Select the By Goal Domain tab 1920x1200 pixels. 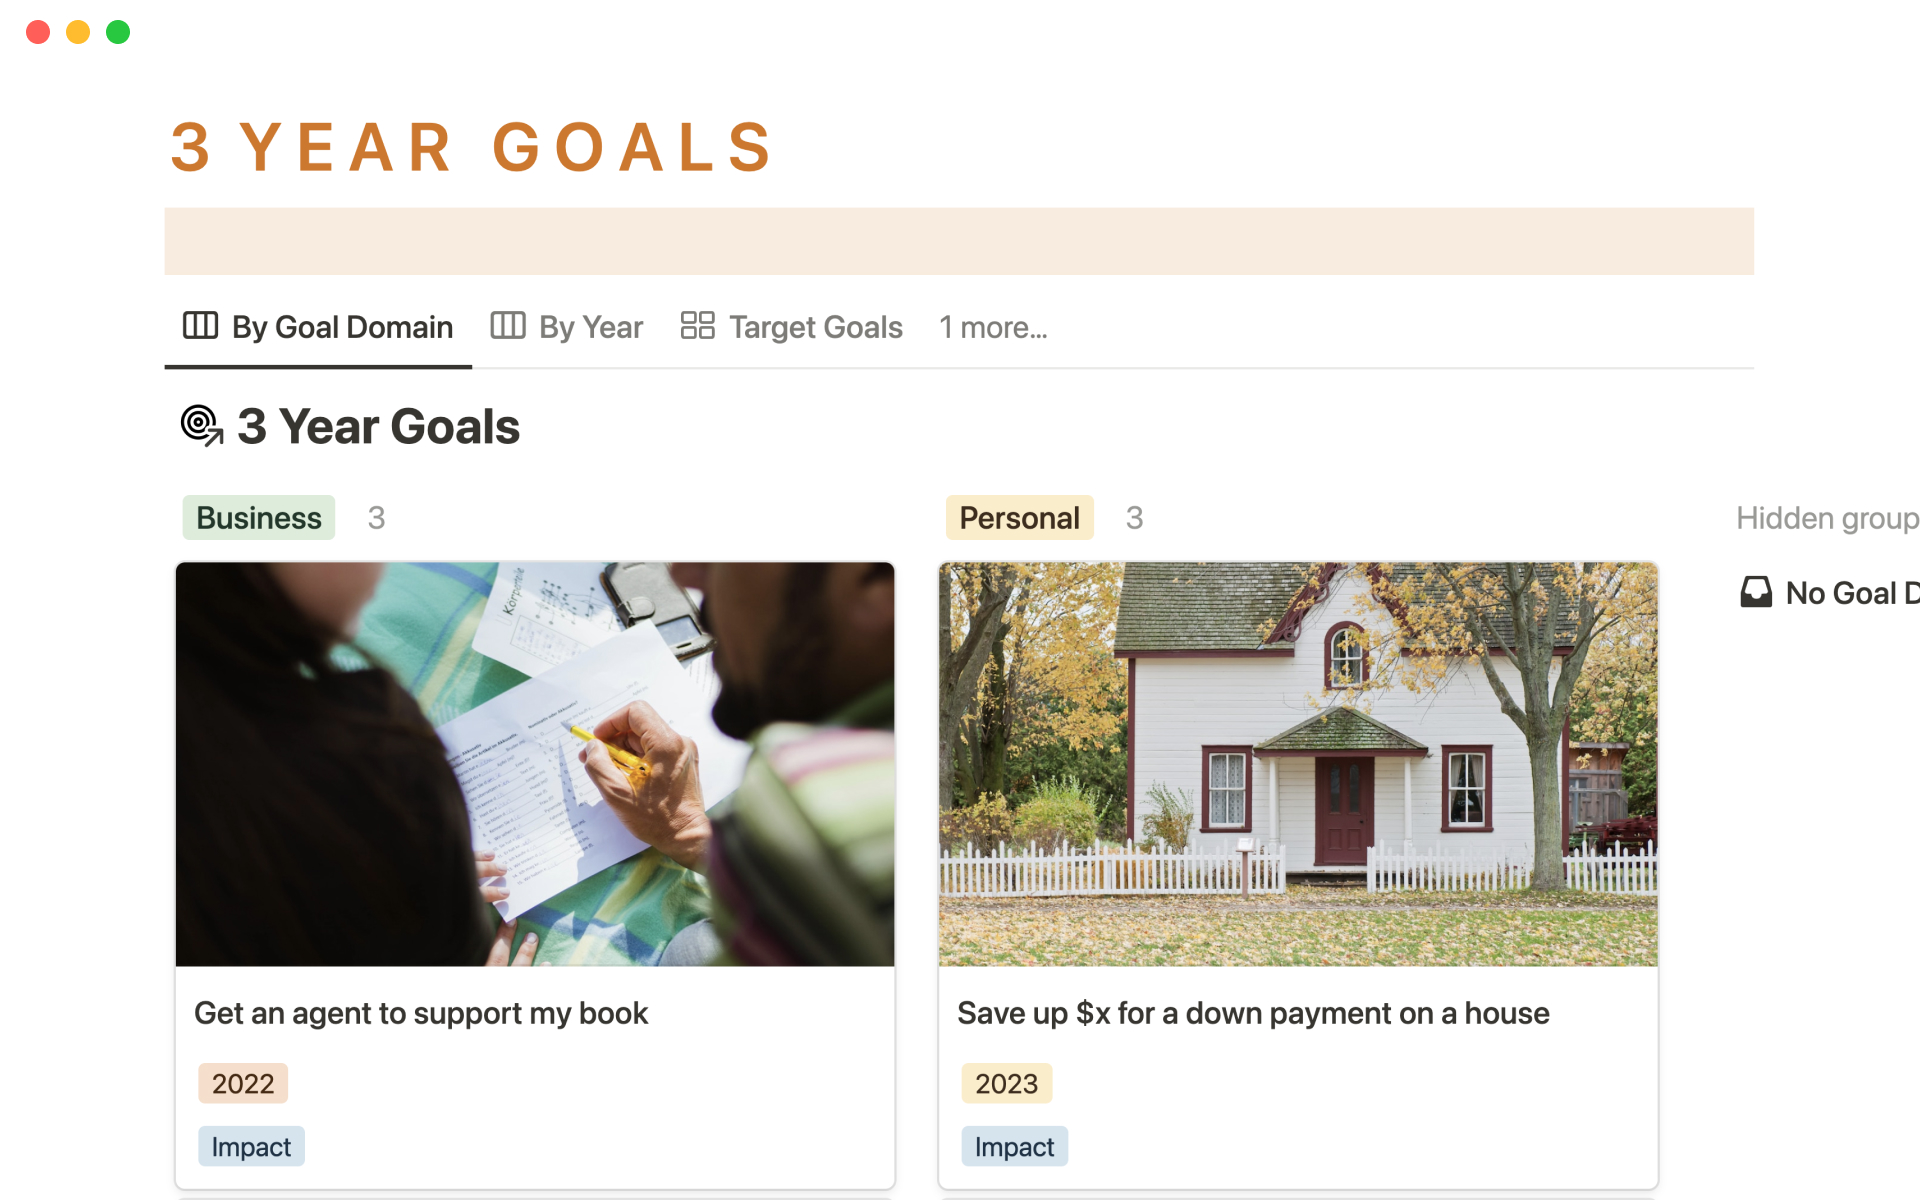click(x=342, y=327)
